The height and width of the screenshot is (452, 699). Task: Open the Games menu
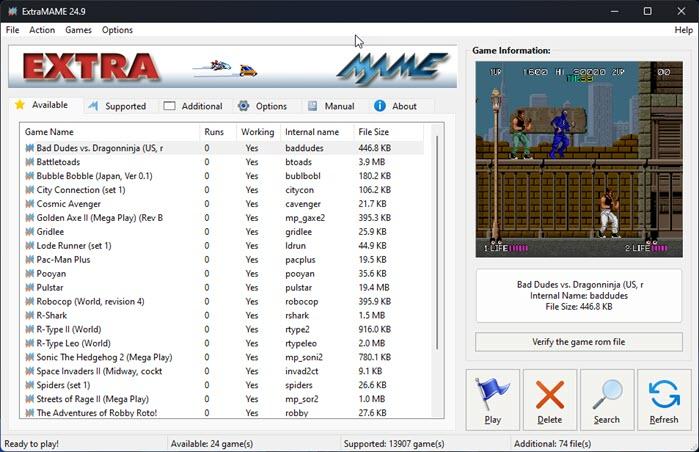(78, 30)
